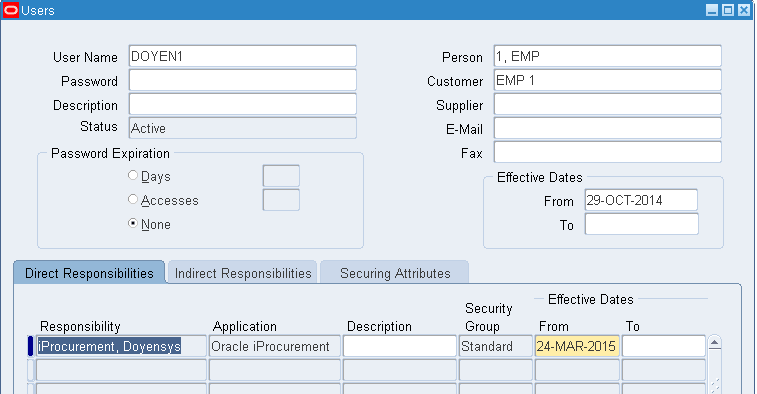
Task: Click the Effective Dates From field 29-OCT-2014
Action: point(641,200)
